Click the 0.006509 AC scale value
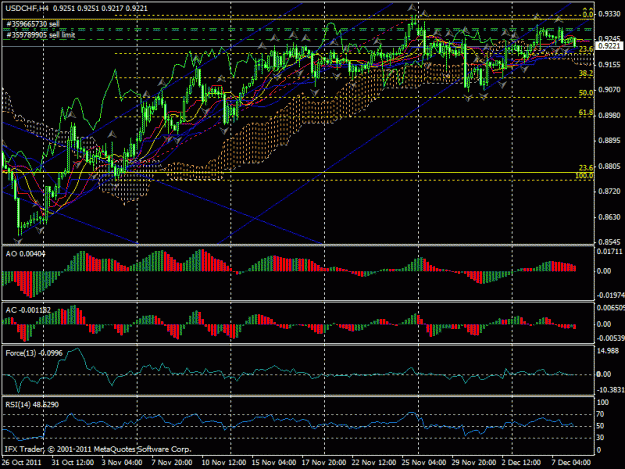Screen dimensions: 625x469 (x=610, y=308)
